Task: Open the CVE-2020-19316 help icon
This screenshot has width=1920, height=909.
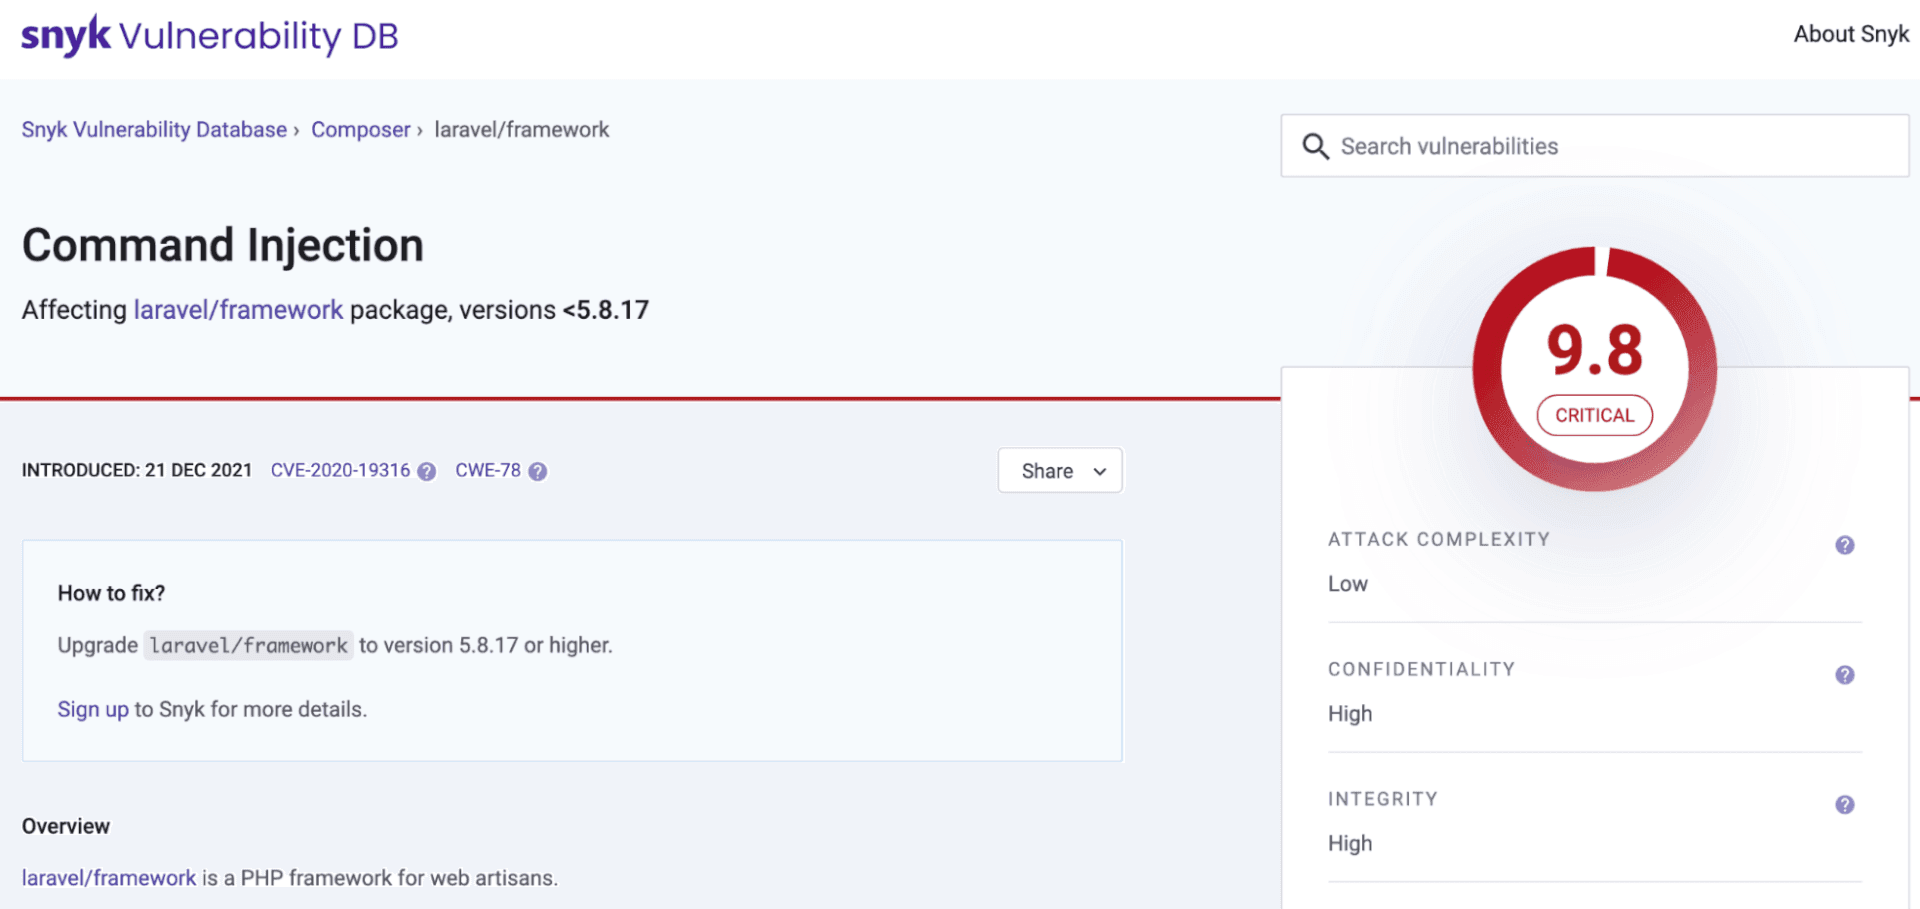Action: click(x=427, y=472)
